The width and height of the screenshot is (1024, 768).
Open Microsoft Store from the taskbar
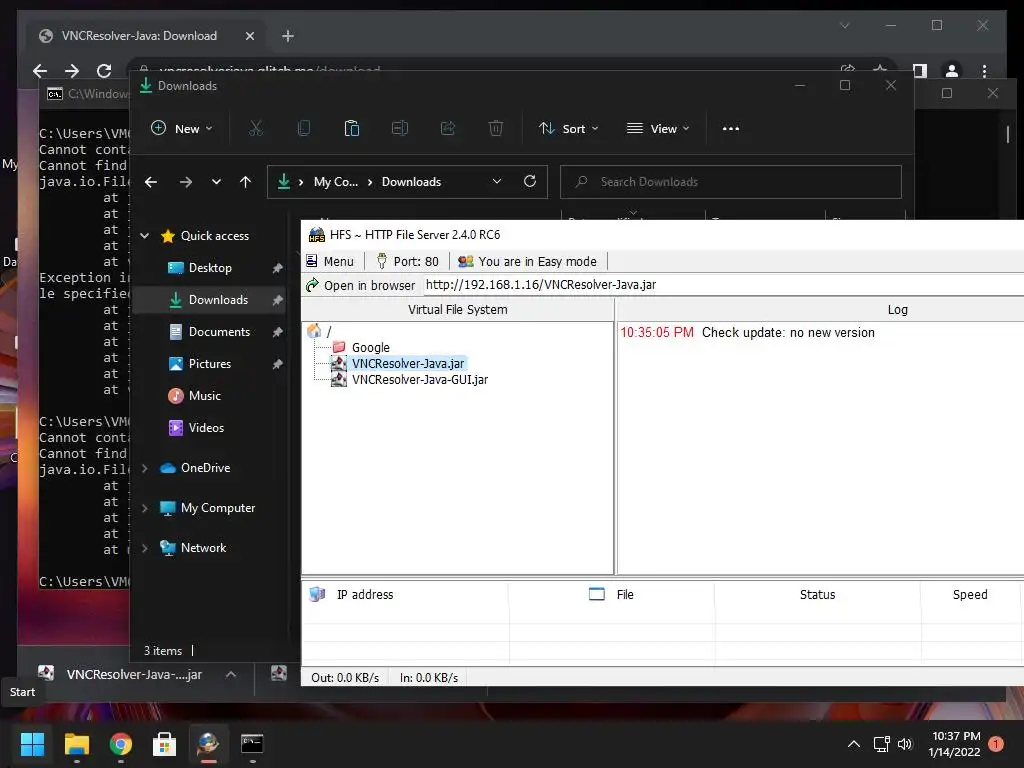pos(165,744)
